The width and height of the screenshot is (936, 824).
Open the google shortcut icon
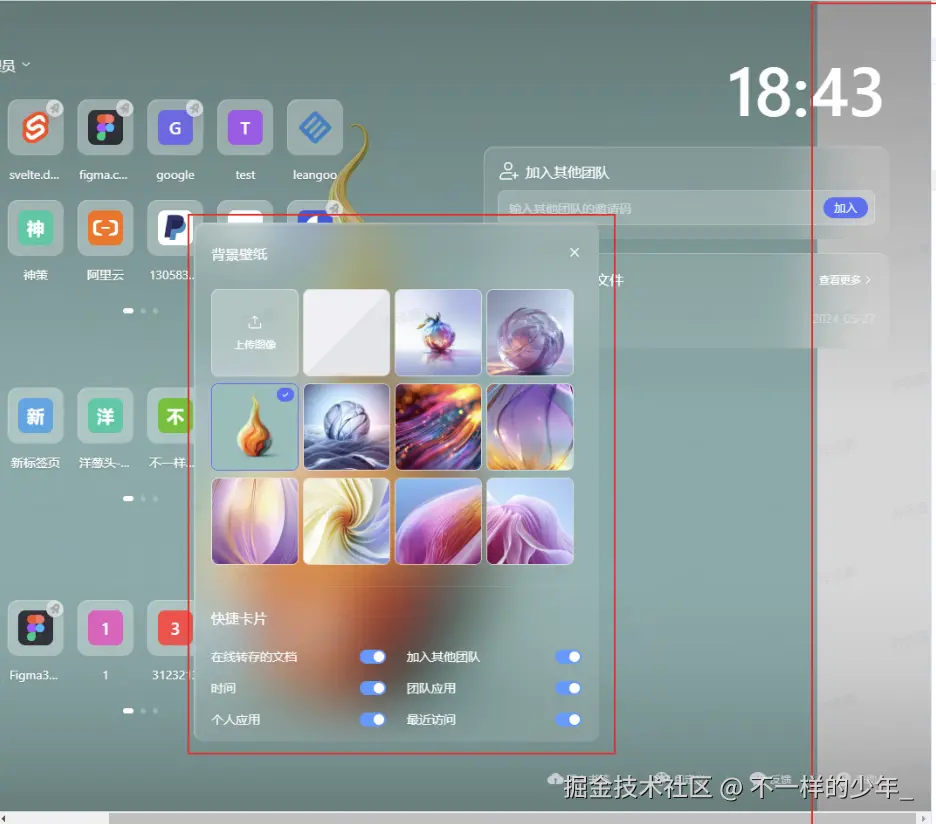[x=175, y=127]
